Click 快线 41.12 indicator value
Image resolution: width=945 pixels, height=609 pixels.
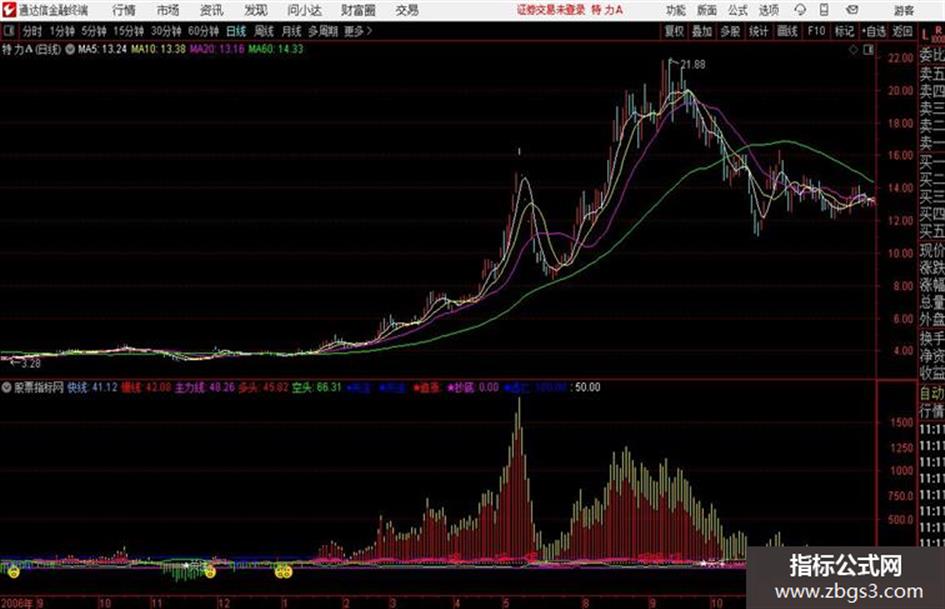click(92, 387)
